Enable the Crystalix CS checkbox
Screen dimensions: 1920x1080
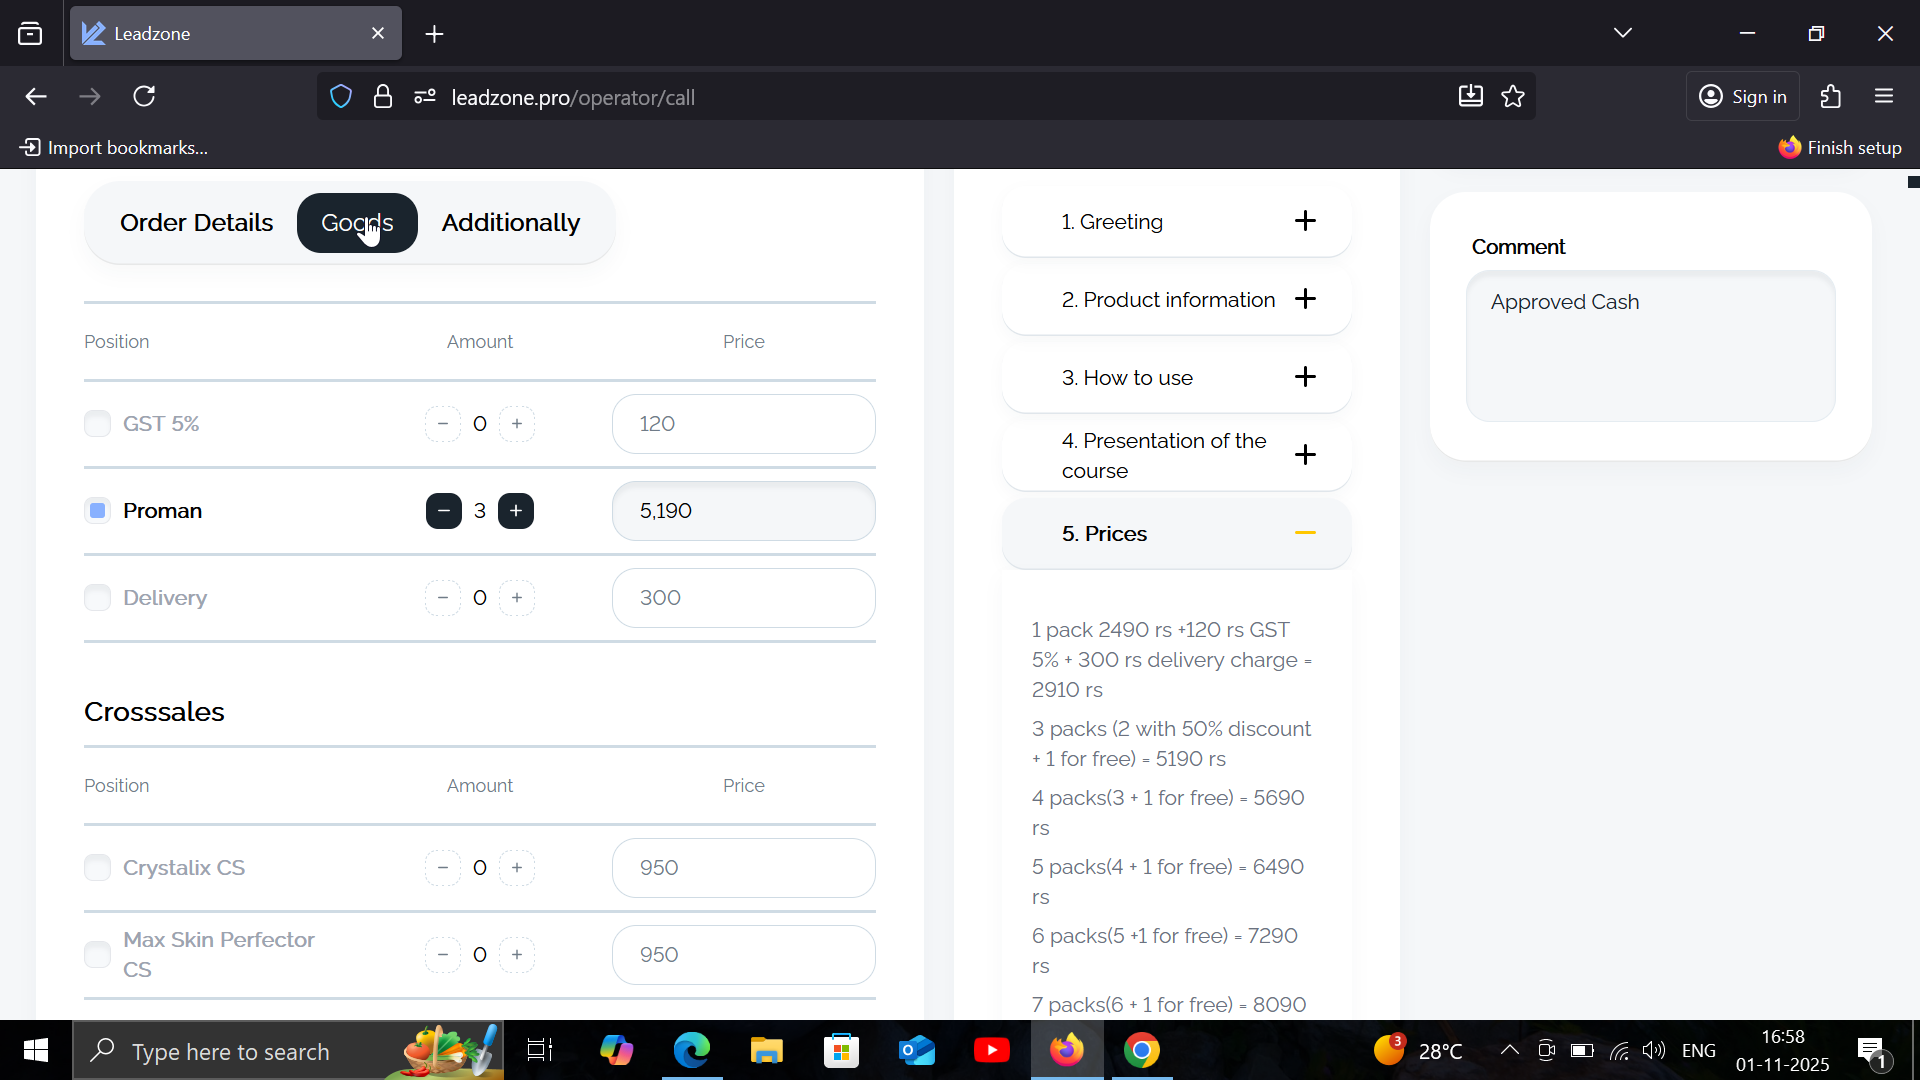click(x=97, y=868)
